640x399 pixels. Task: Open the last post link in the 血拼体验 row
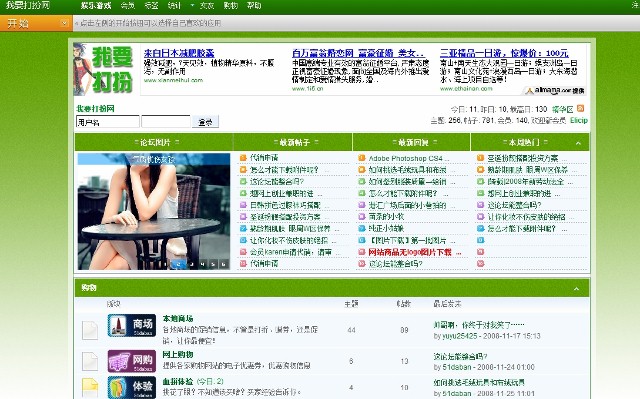[478, 383]
